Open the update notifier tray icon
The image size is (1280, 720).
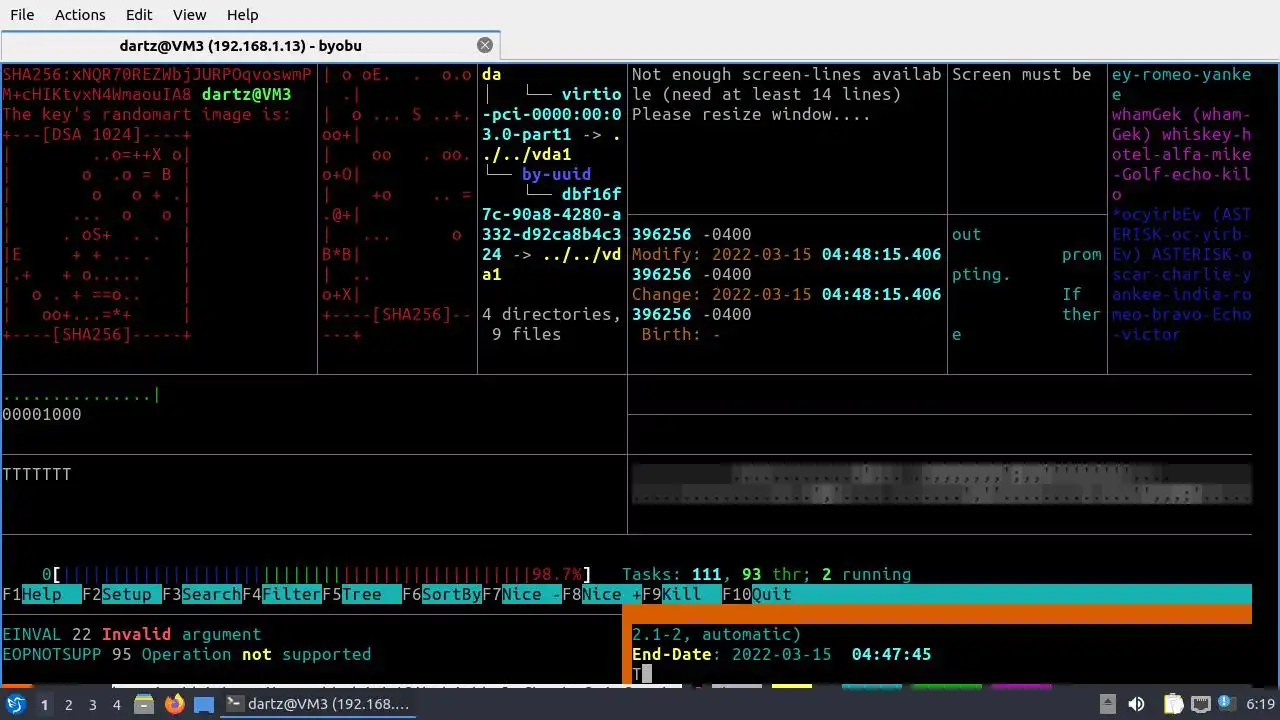point(1226,705)
